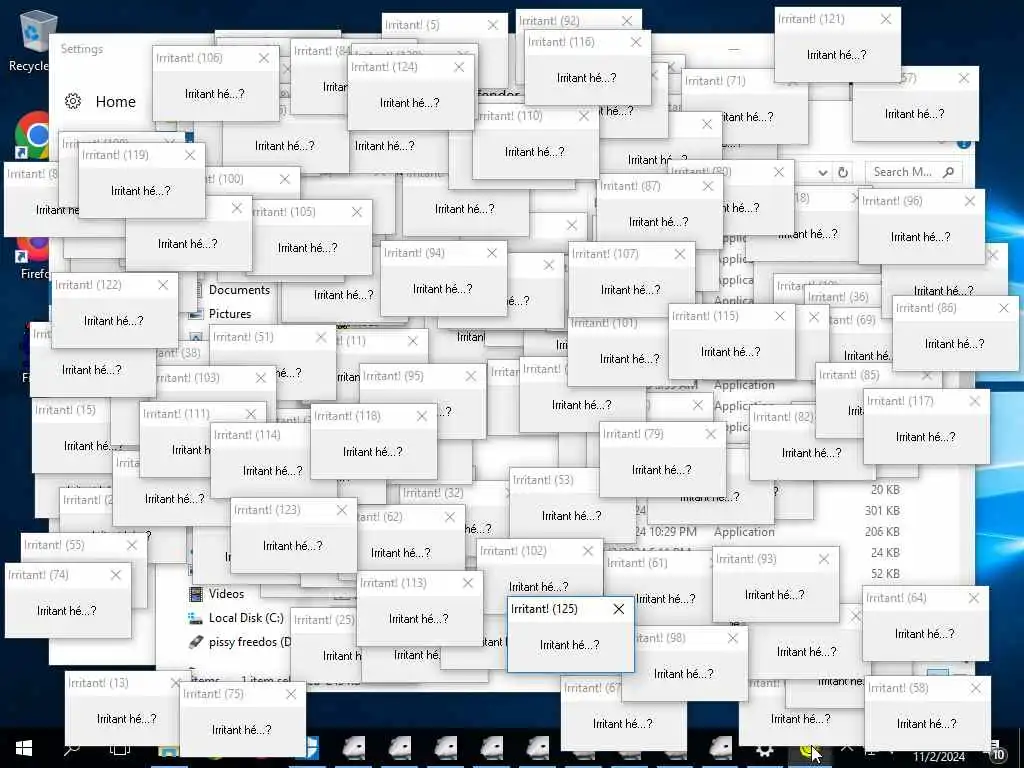This screenshot has width=1024, height=768.
Task: Close the Irritant! (124) dialog
Action: 459,67
